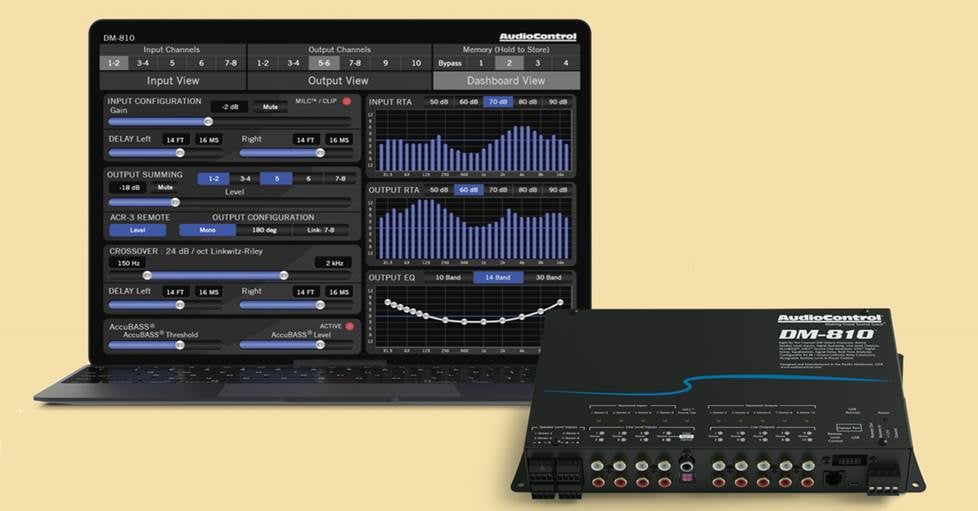The height and width of the screenshot is (511, 978).
Task: Toggle Link: 7-8 output option
Action: [x=321, y=230]
